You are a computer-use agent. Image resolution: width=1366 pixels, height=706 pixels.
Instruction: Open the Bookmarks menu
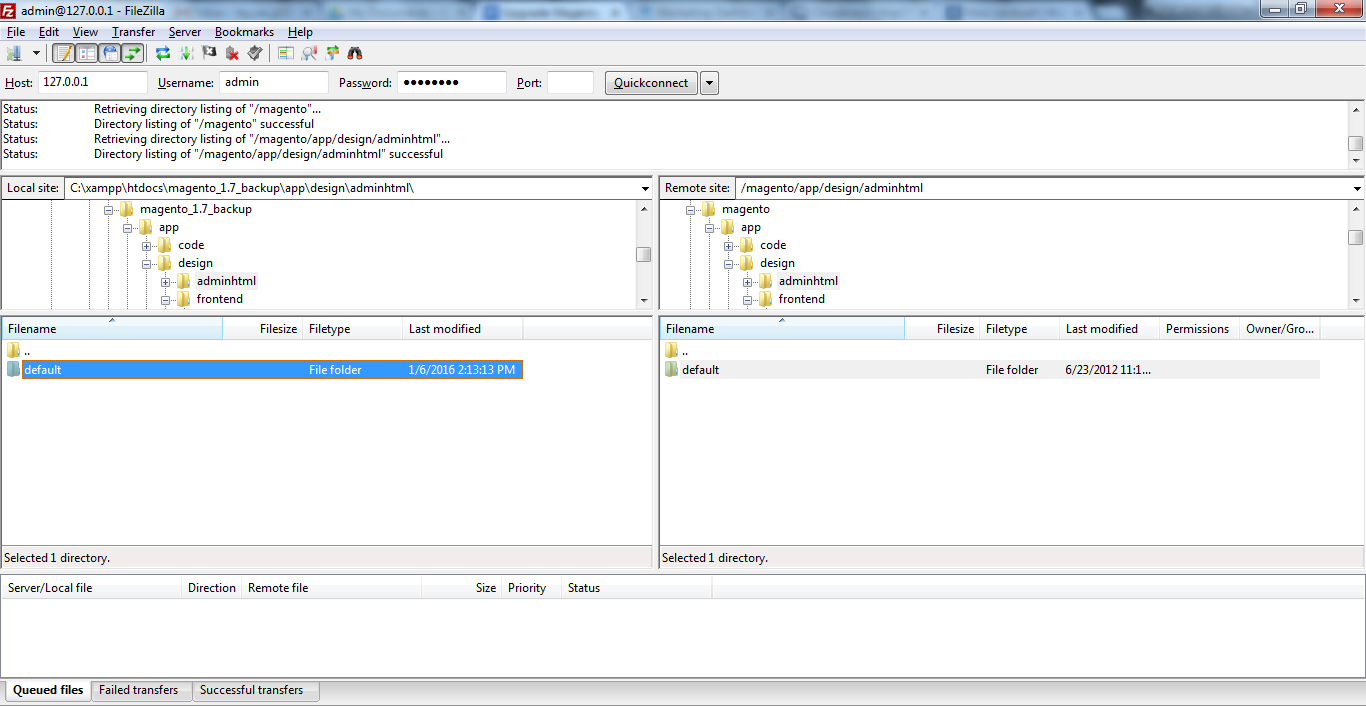[244, 32]
